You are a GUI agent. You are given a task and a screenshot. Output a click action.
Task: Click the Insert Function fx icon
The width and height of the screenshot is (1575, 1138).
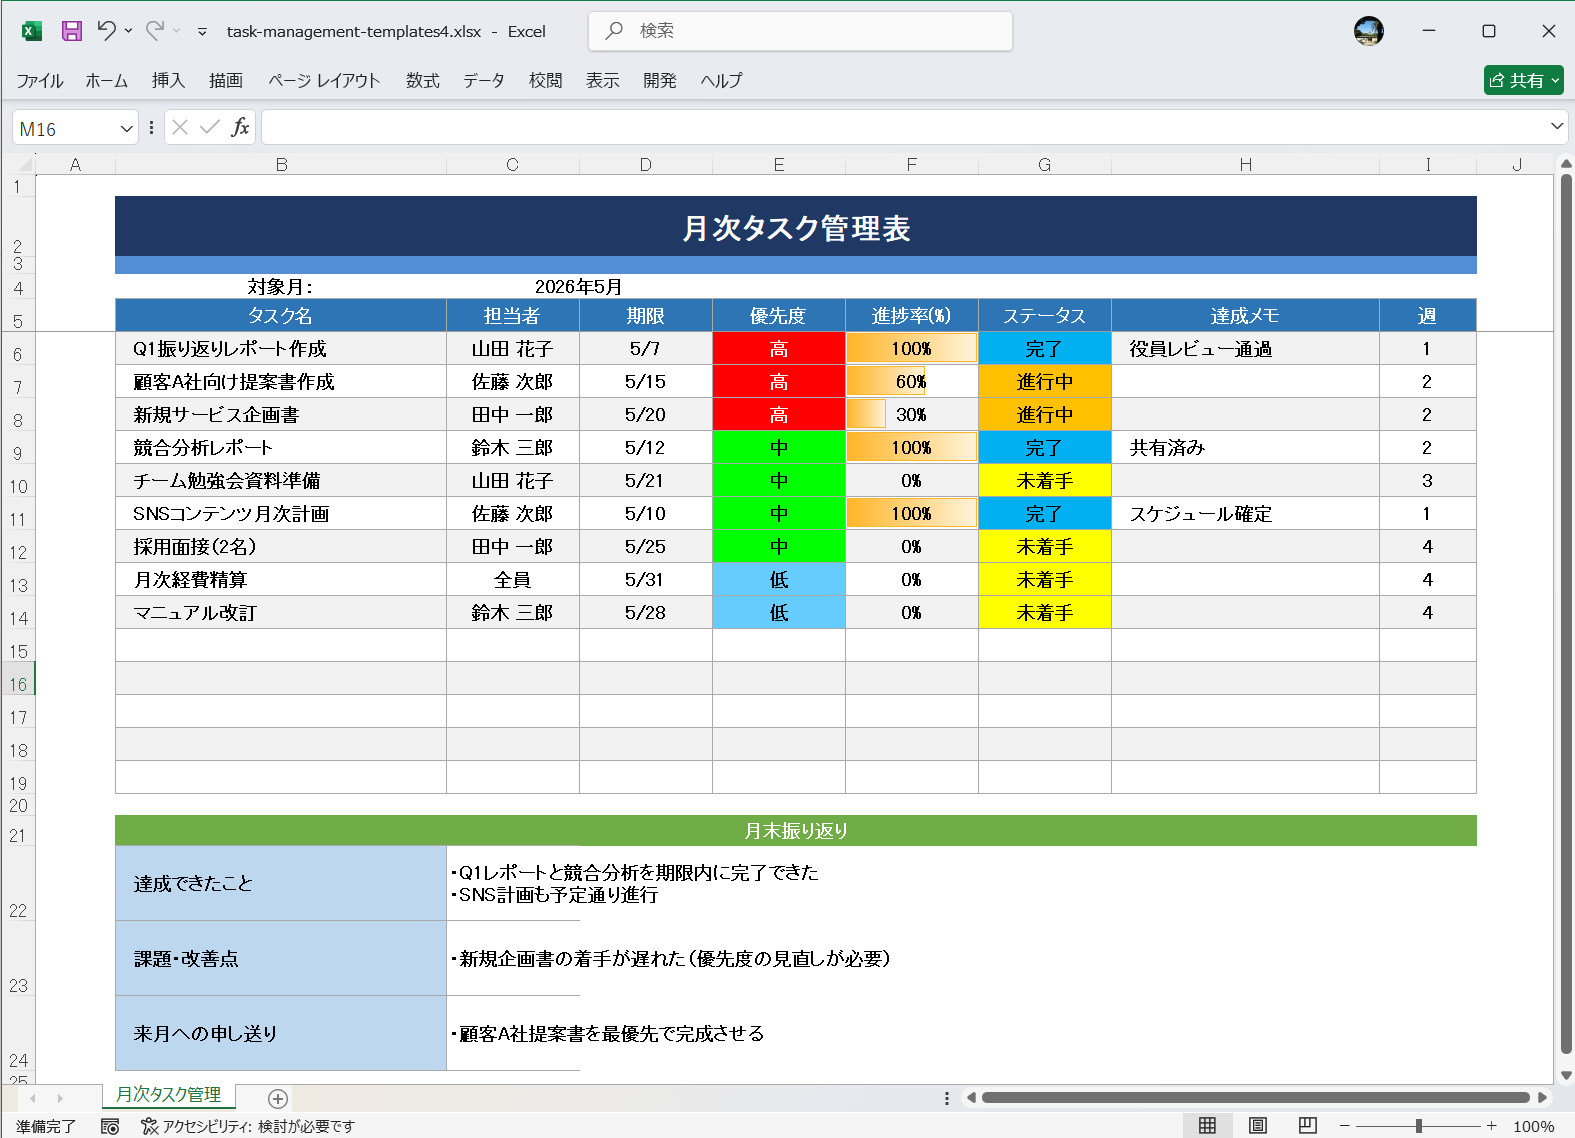(x=240, y=127)
